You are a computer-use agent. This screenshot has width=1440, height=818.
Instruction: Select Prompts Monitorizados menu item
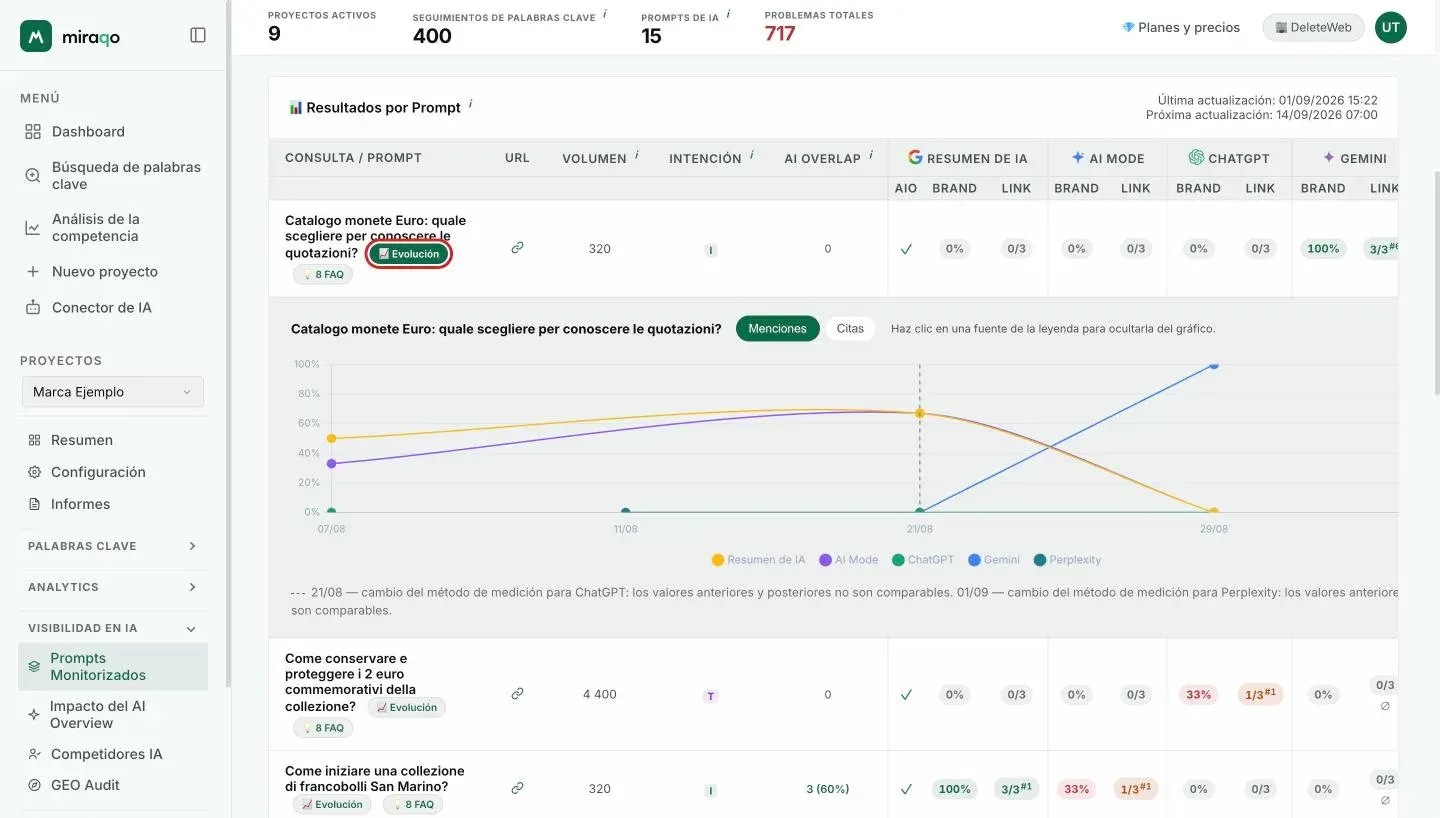tap(113, 666)
